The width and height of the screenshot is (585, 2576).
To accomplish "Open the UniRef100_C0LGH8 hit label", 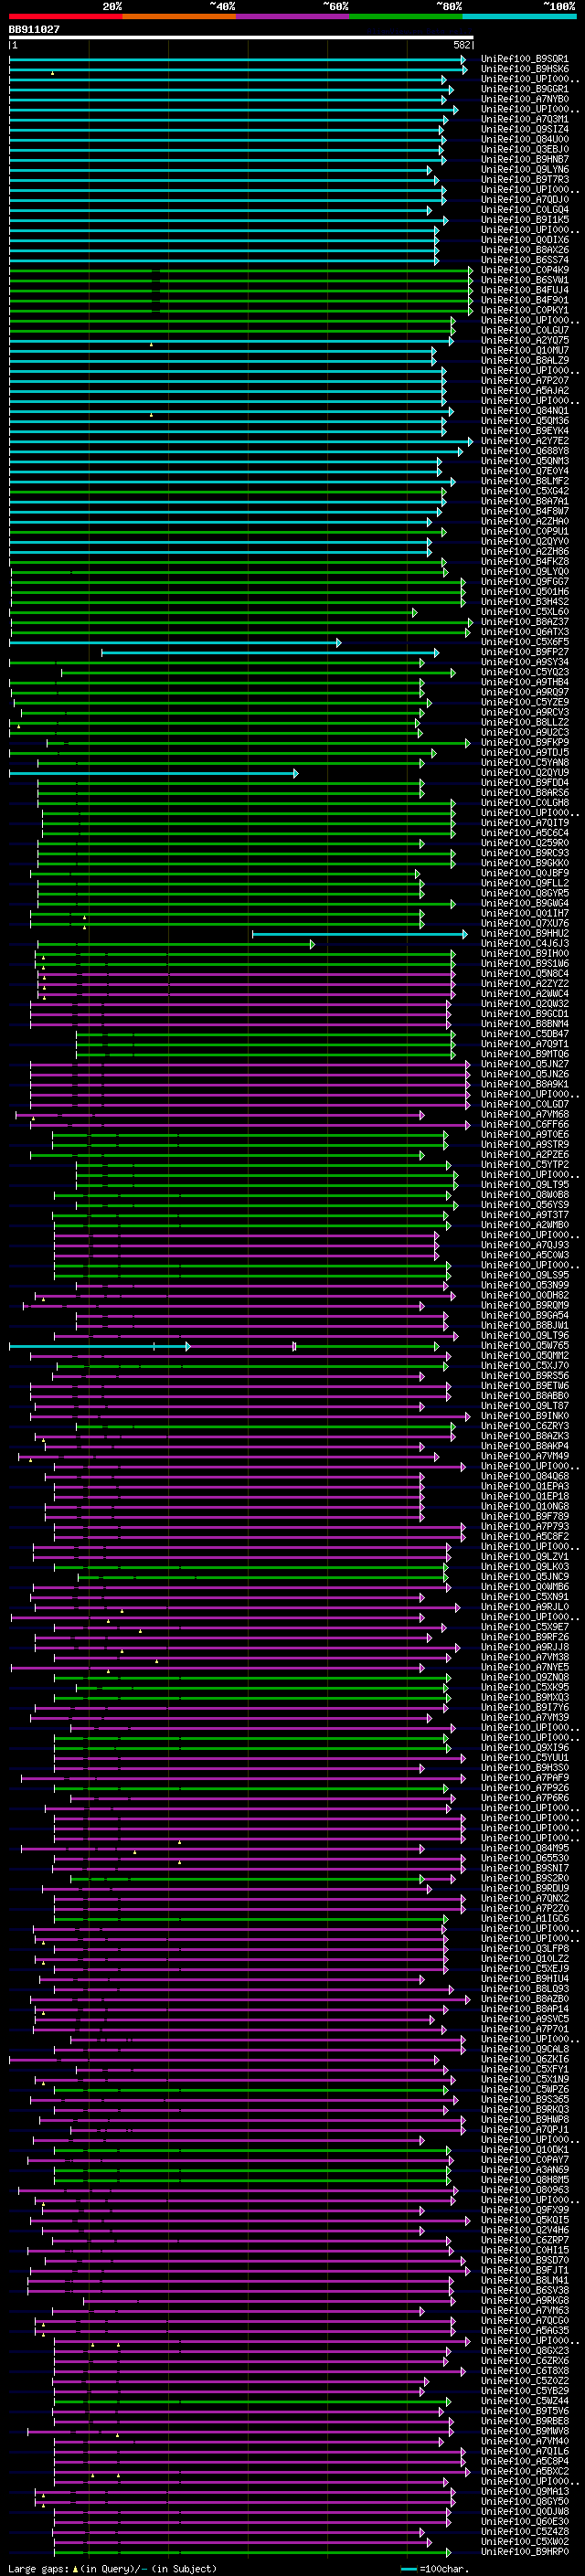I will click(525, 803).
